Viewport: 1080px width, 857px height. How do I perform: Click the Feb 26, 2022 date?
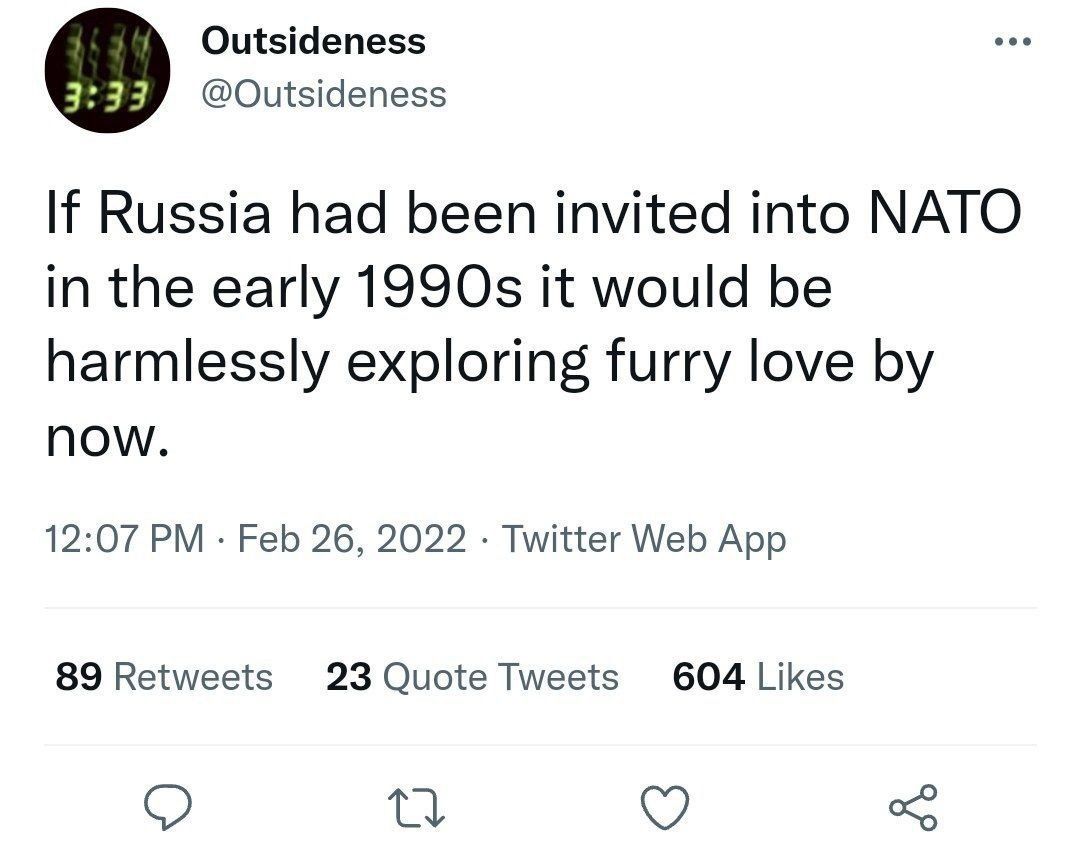pyautogui.click(x=353, y=540)
